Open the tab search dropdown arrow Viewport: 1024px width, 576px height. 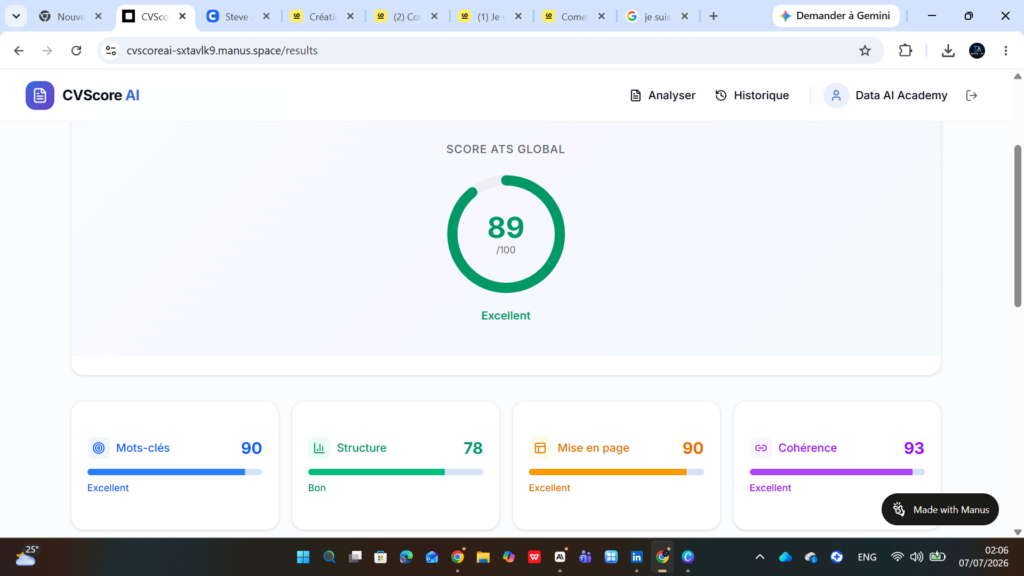coord(16,16)
